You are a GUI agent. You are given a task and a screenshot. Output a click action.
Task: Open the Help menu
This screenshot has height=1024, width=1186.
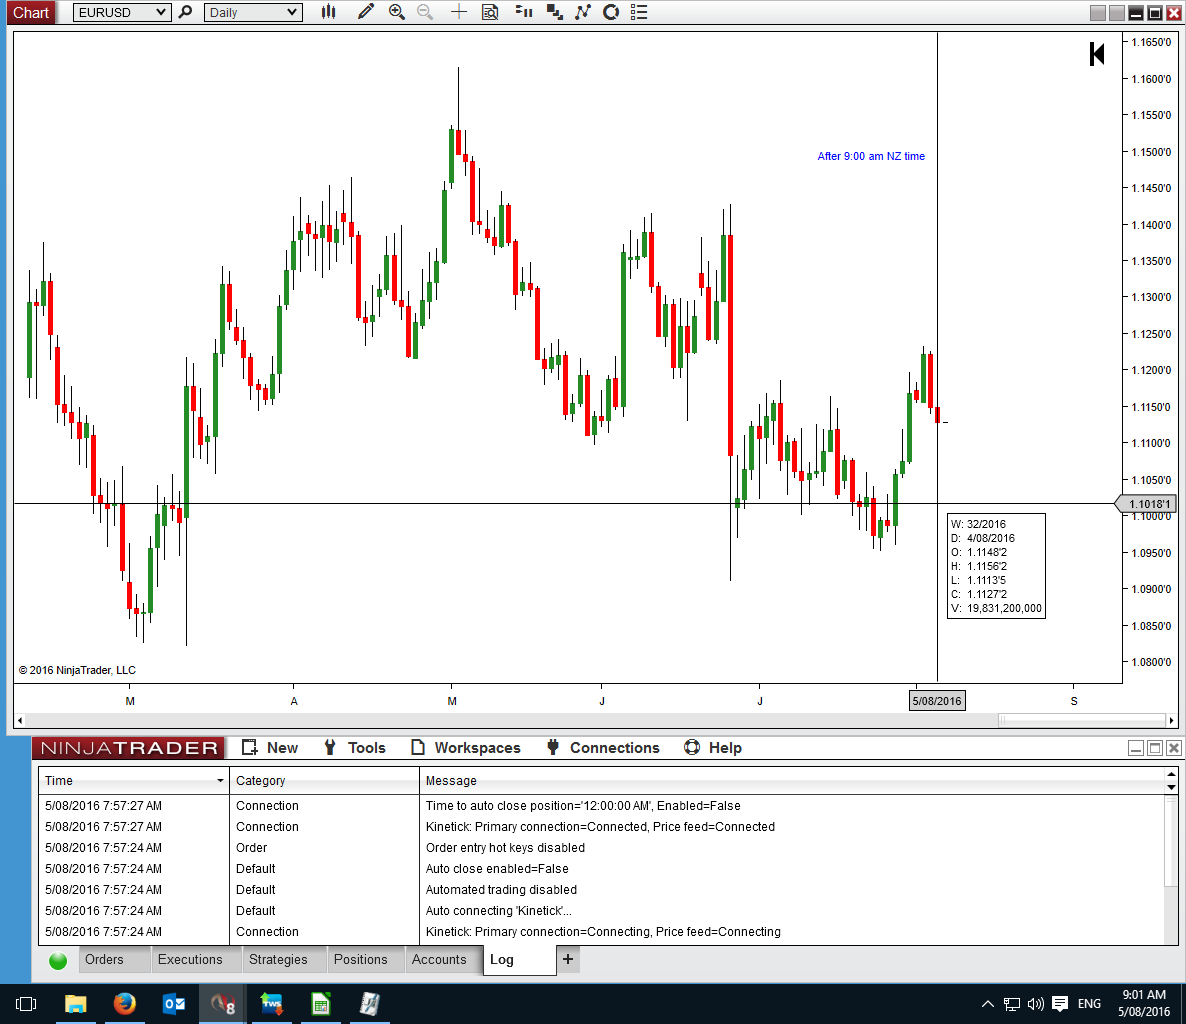point(713,747)
